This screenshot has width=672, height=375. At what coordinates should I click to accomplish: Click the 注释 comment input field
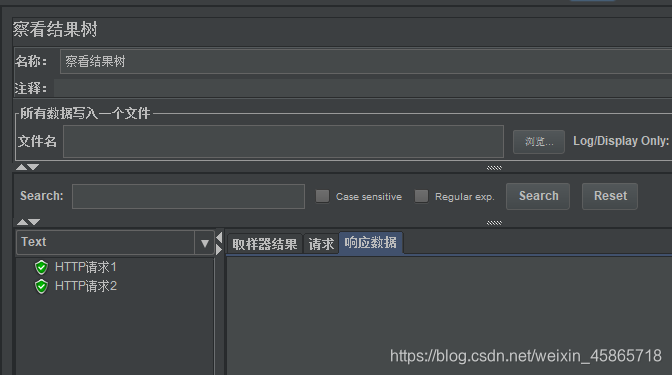pyautogui.click(x=363, y=88)
